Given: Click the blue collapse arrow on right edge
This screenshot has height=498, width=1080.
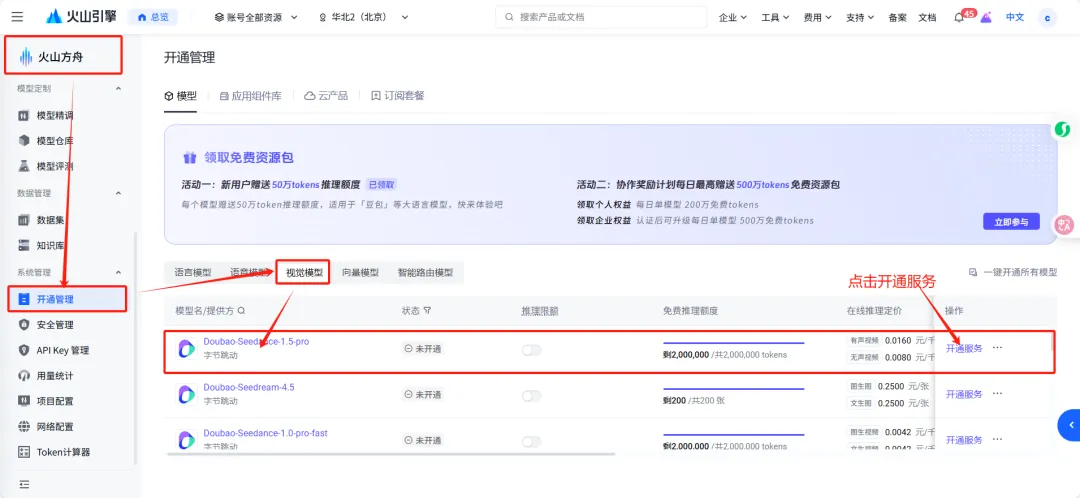Looking at the screenshot, I should (1070, 426).
